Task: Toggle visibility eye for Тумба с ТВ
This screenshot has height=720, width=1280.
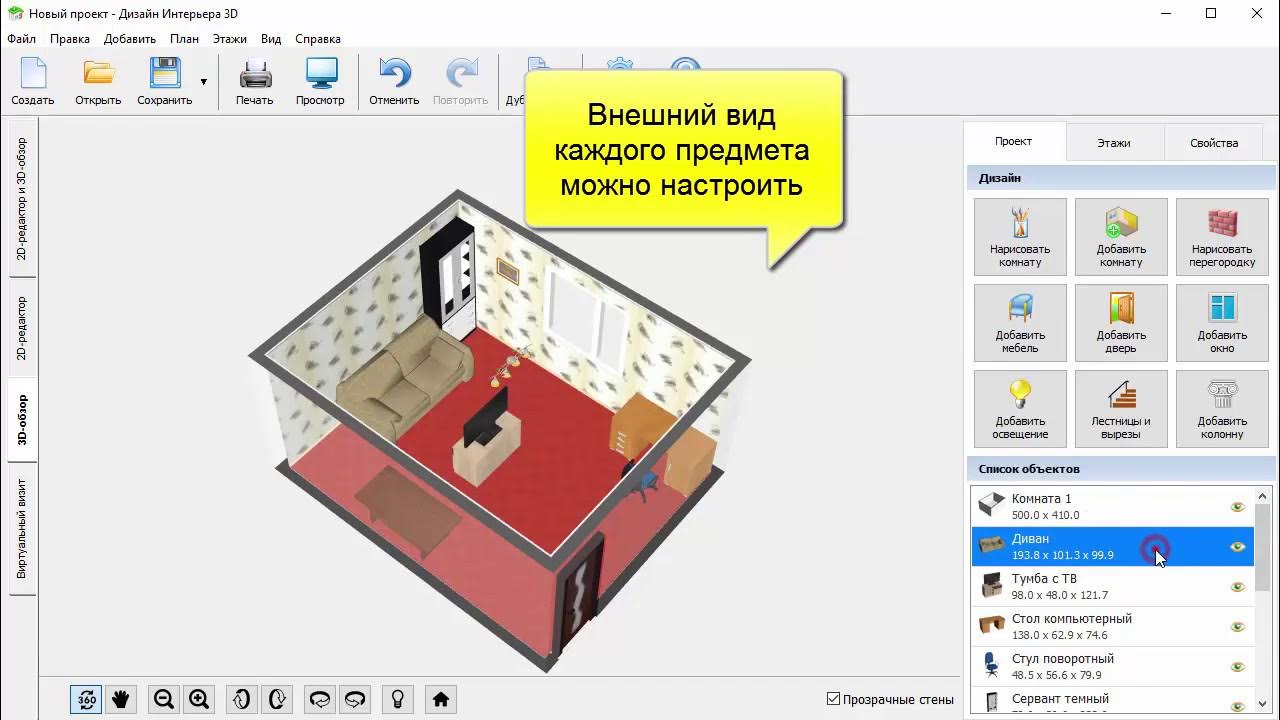Action: [1238, 587]
